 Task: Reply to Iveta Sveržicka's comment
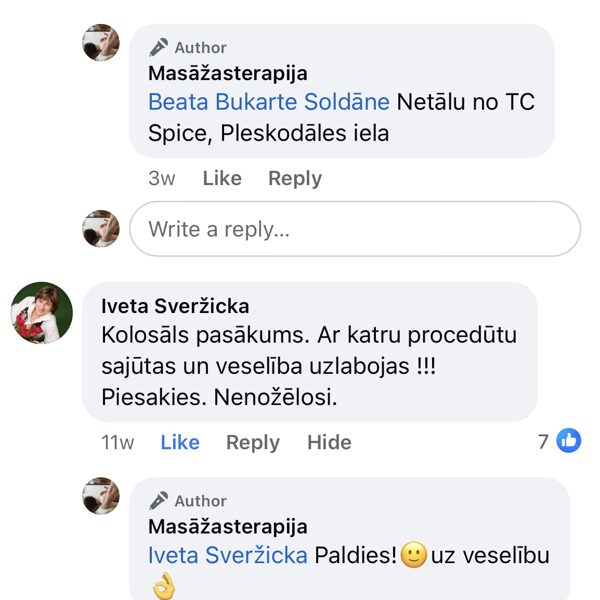click(x=253, y=442)
